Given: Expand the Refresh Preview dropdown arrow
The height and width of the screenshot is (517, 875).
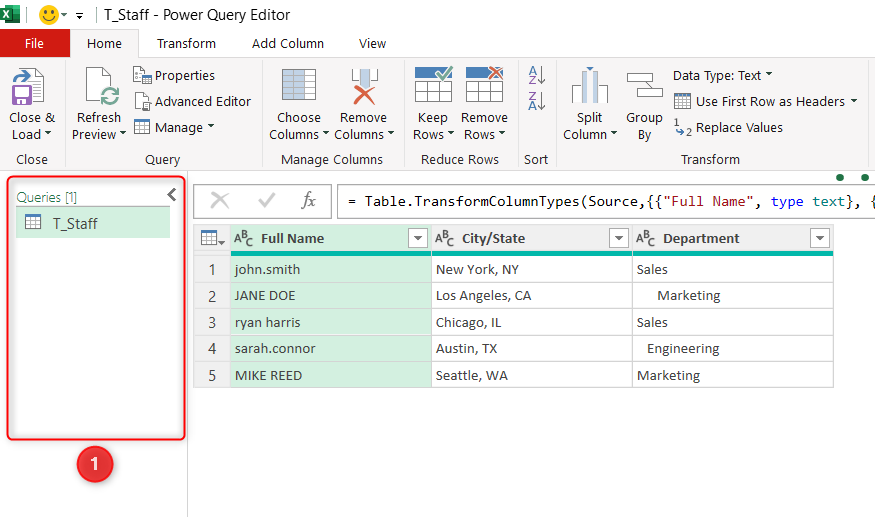Looking at the screenshot, I should click(x=123, y=134).
